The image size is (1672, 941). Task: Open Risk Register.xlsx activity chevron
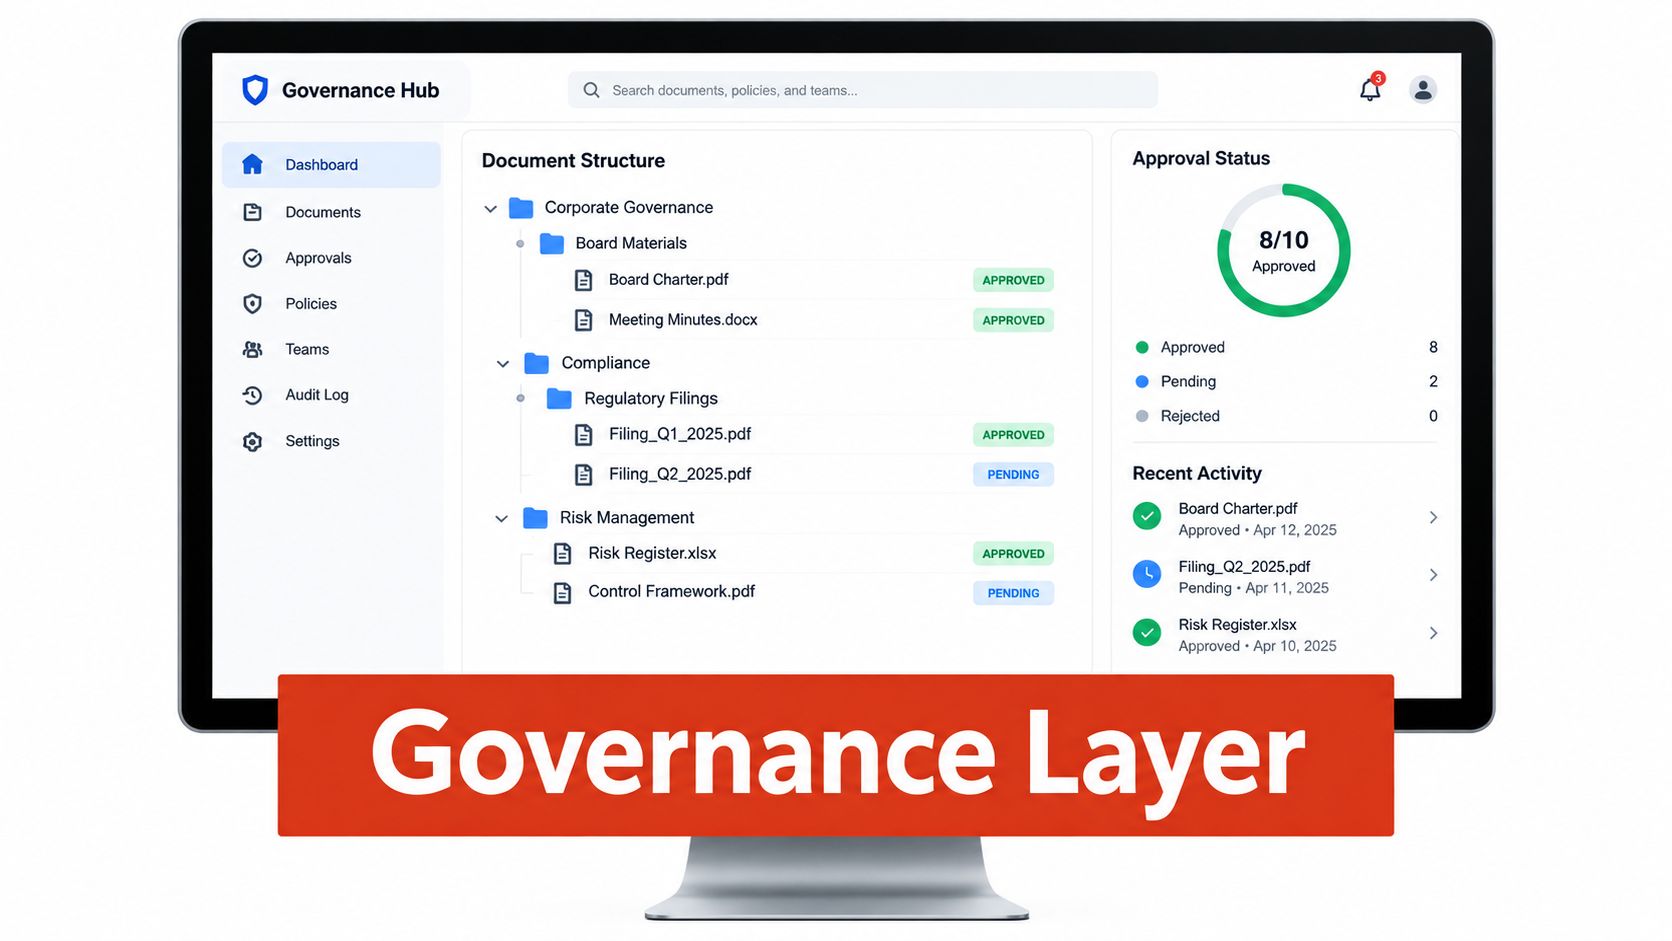pos(1433,633)
